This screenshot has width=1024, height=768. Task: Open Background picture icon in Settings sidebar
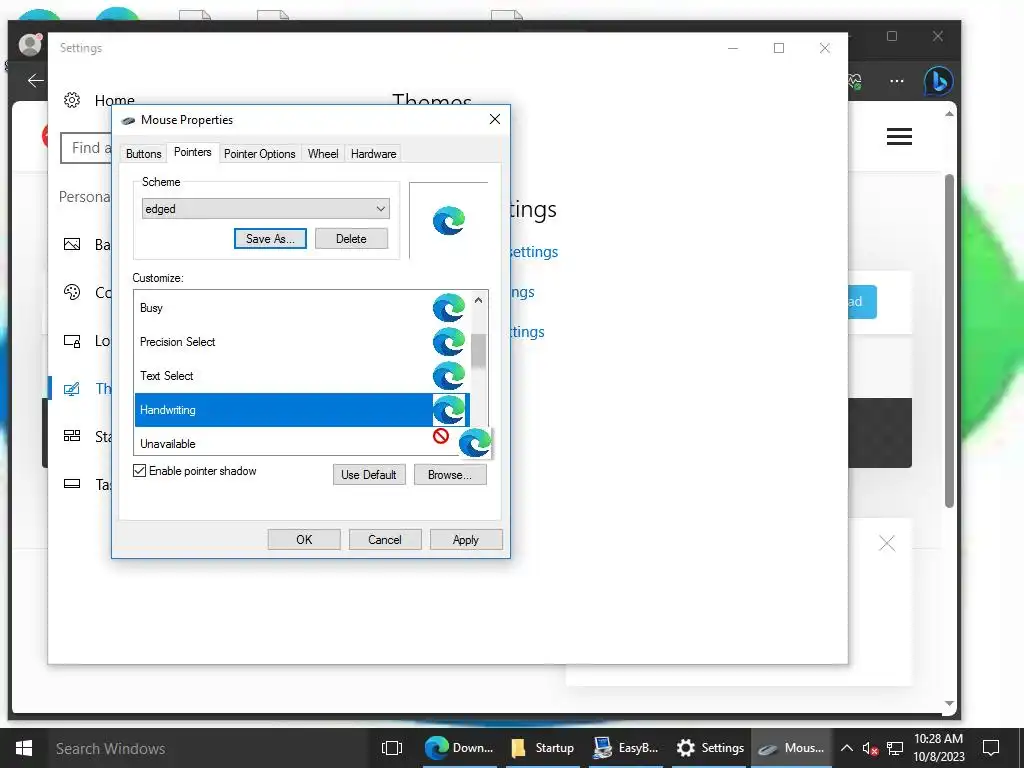click(72, 244)
